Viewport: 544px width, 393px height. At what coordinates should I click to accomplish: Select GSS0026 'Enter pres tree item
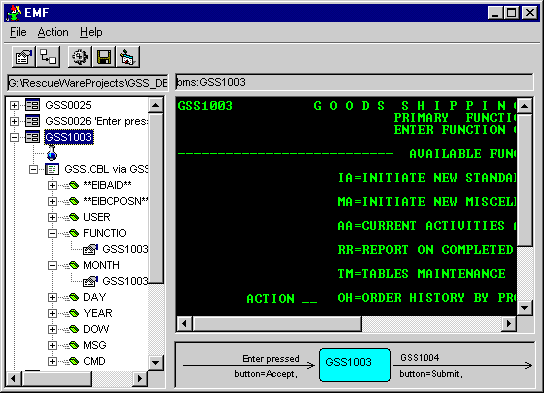(x=97, y=121)
